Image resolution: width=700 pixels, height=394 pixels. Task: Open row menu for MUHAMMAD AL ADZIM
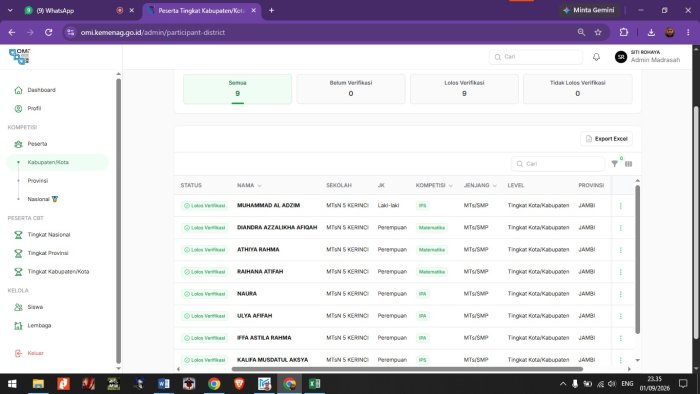point(621,206)
